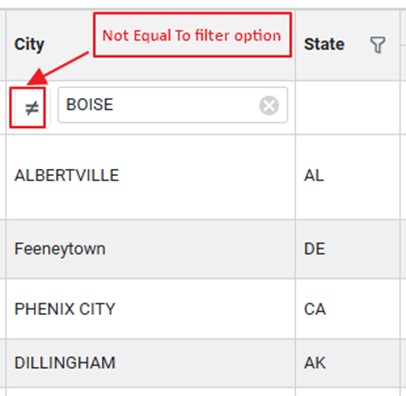
Task: Sort by the City column header
Action: tap(29, 44)
